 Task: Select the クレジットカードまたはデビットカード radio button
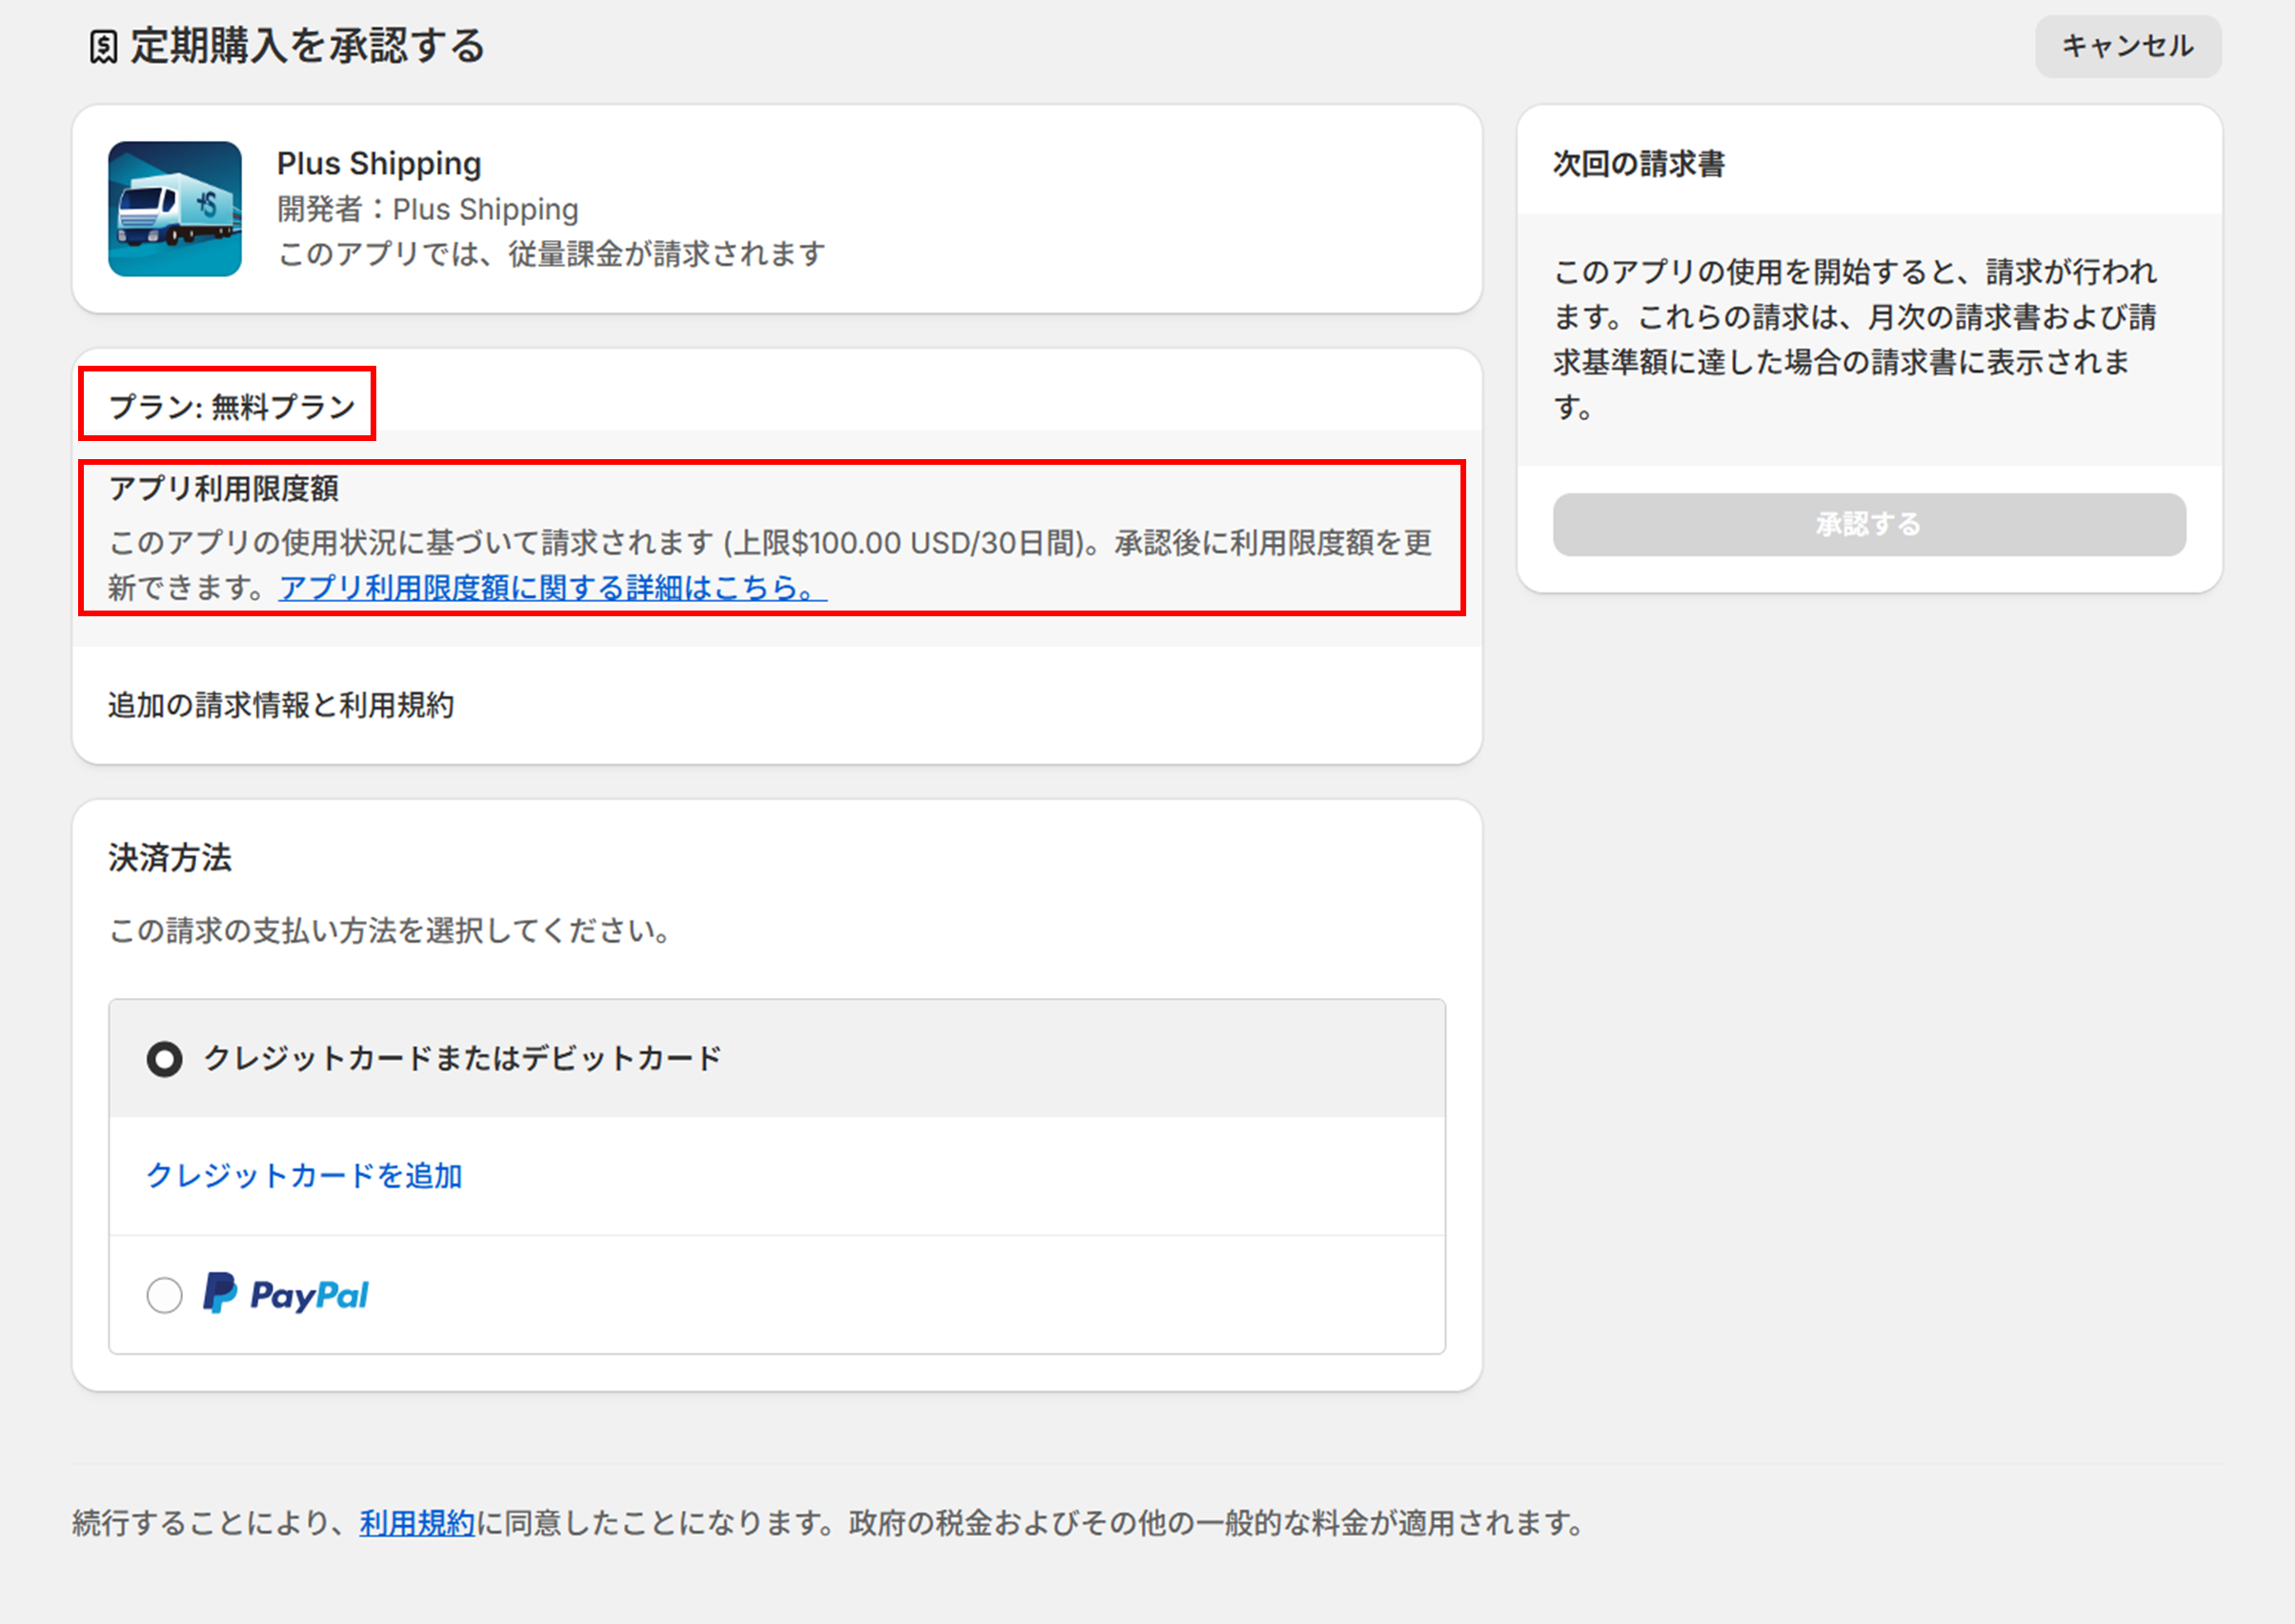[x=165, y=1059]
